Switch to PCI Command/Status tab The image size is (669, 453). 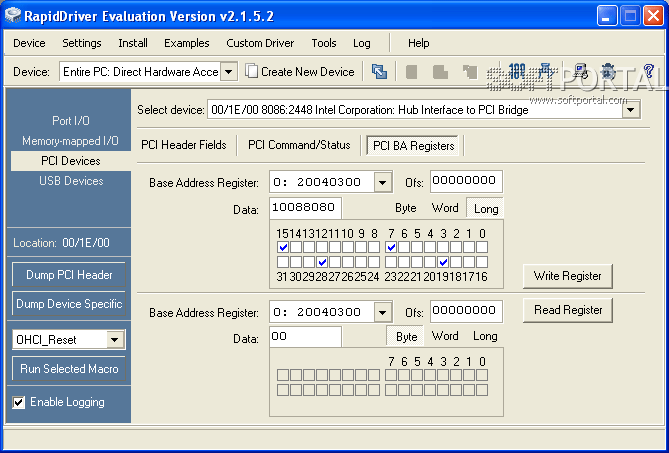coord(299,145)
